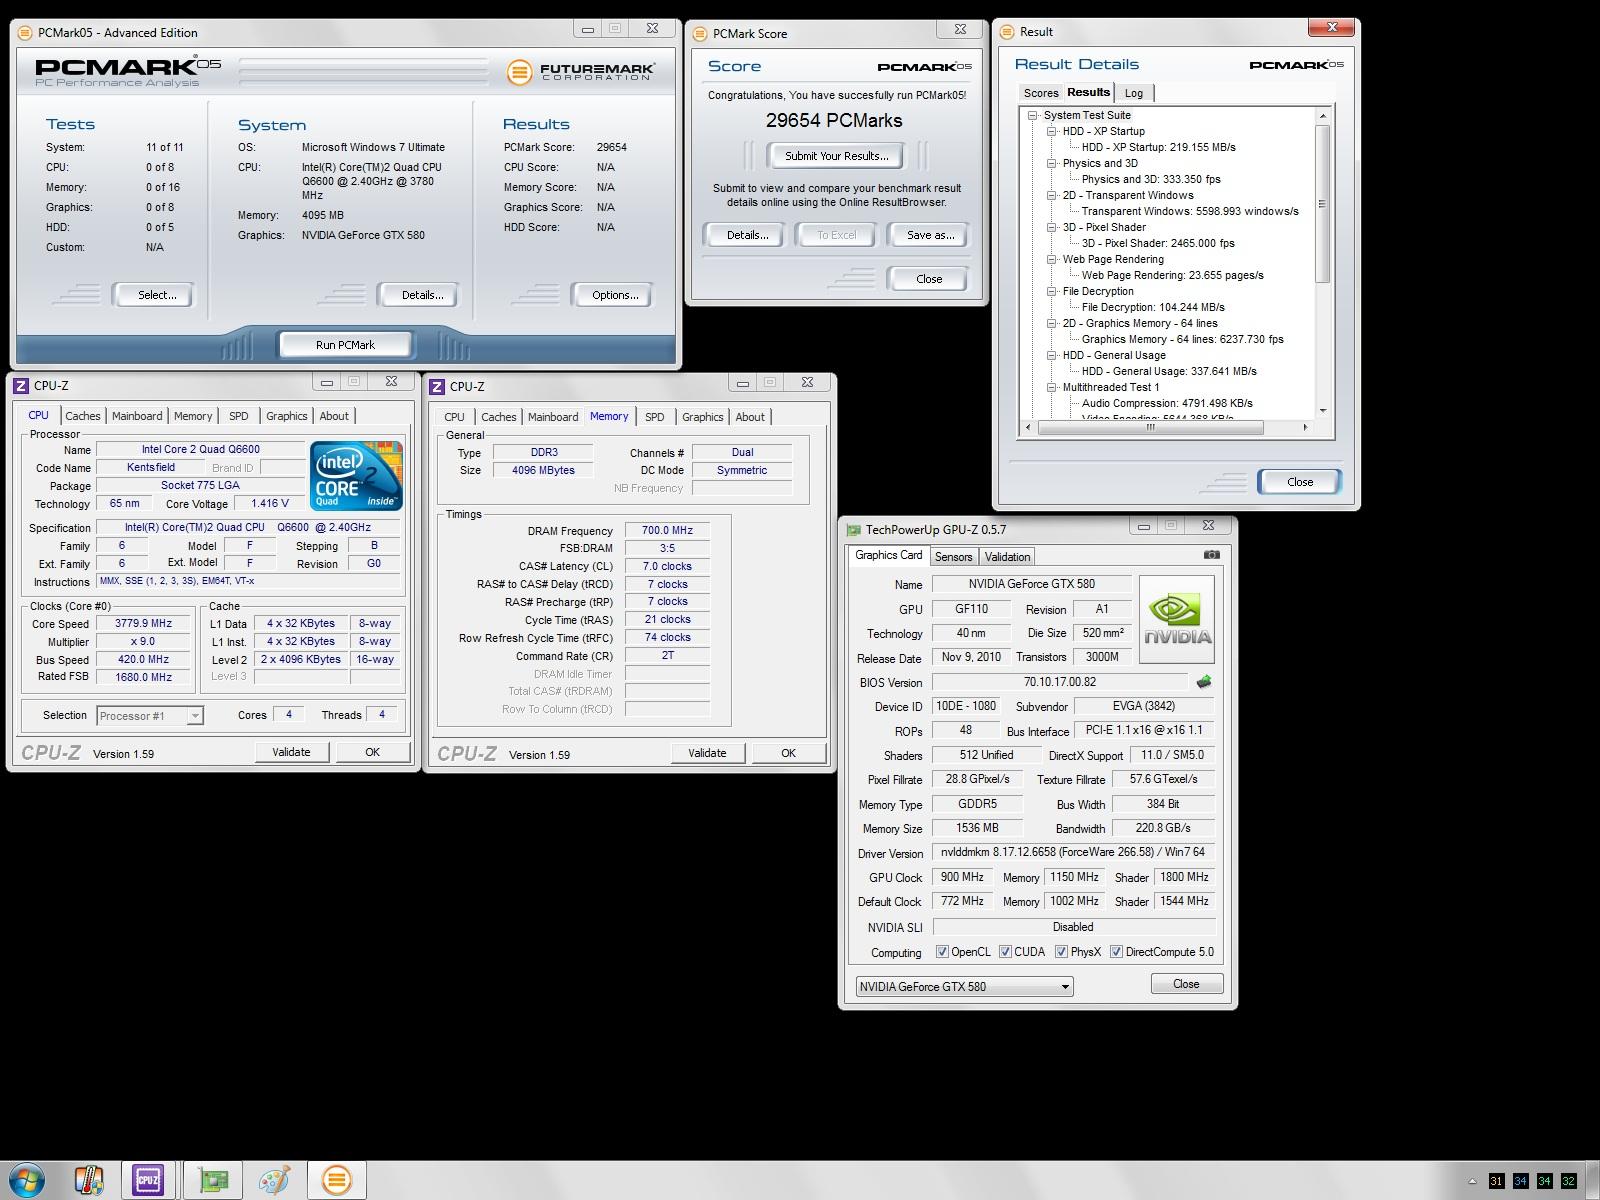Click the tray temperature icon showing 31

(x=1496, y=1181)
